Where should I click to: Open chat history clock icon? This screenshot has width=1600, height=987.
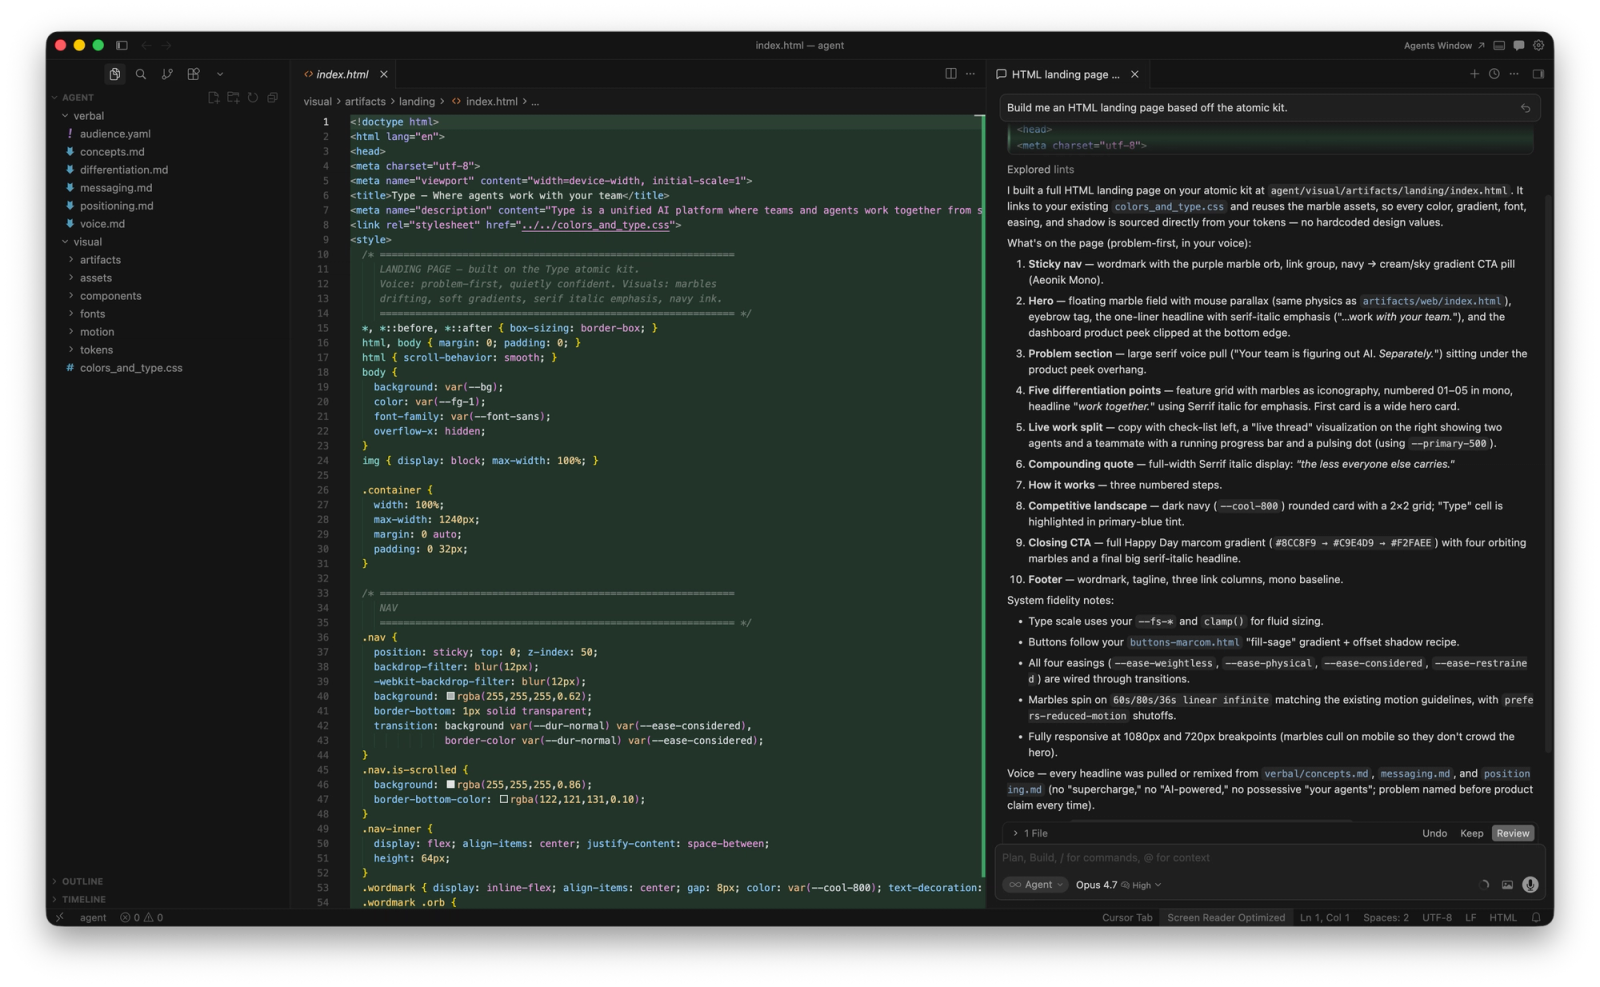[x=1494, y=74]
